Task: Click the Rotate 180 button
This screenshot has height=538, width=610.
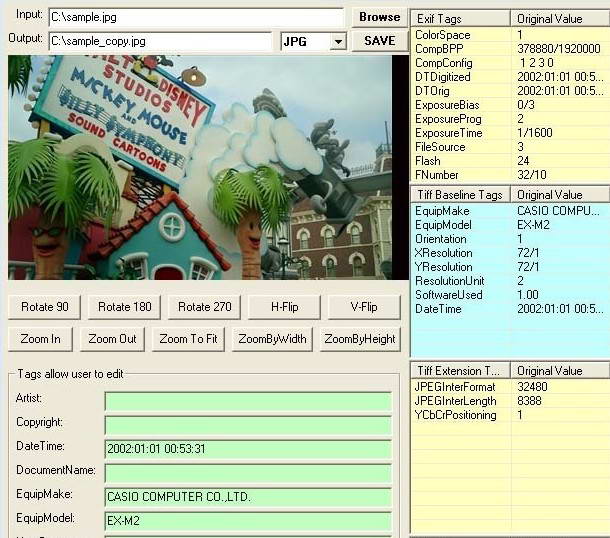Action: click(x=124, y=307)
